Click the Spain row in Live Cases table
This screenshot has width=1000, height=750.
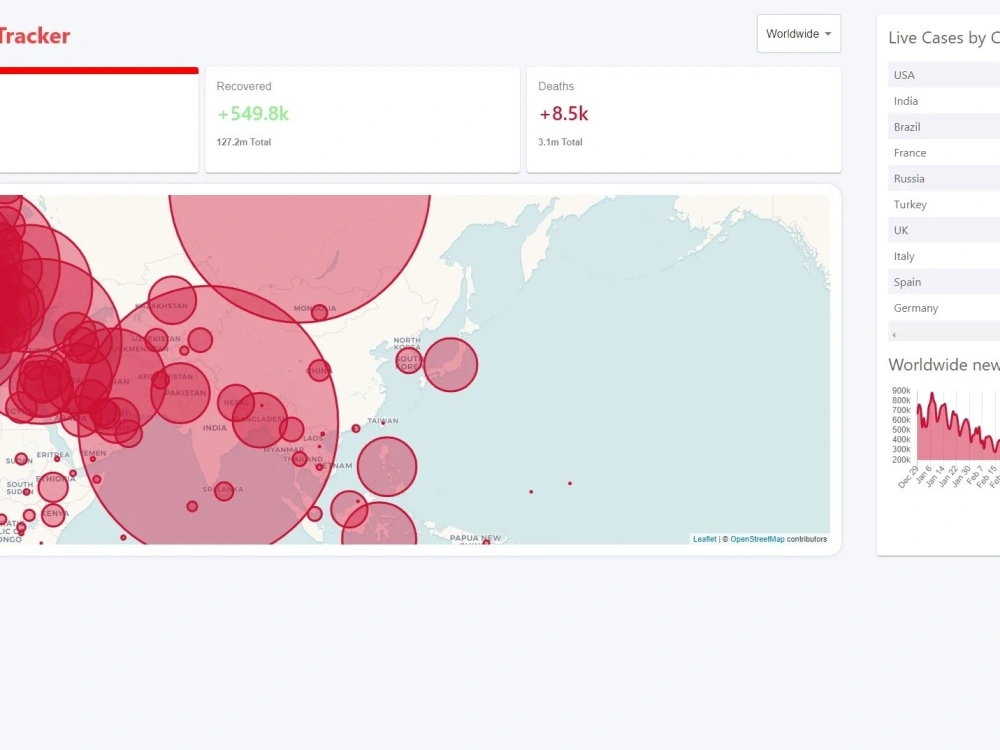tap(944, 282)
